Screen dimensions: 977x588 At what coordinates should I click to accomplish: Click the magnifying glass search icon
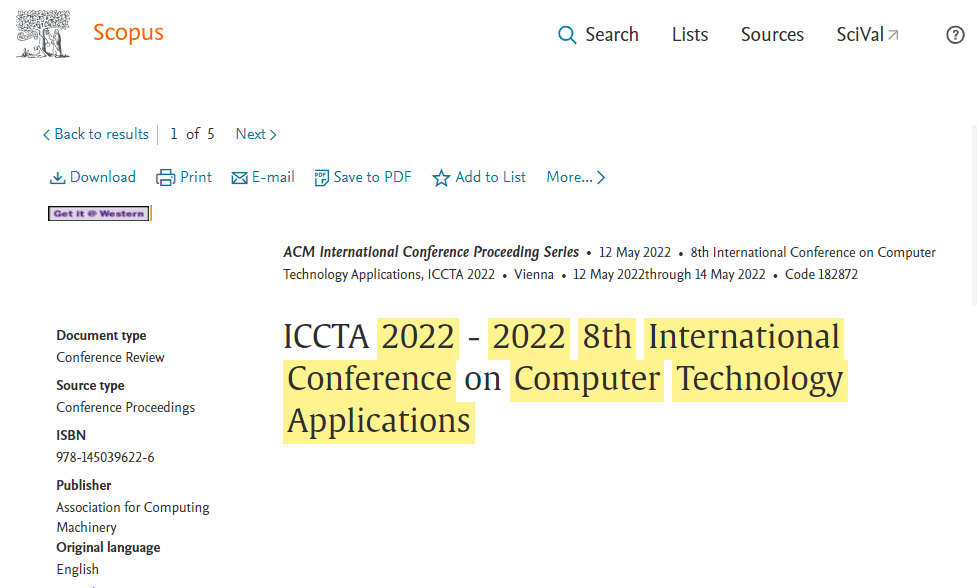[x=567, y=35]
